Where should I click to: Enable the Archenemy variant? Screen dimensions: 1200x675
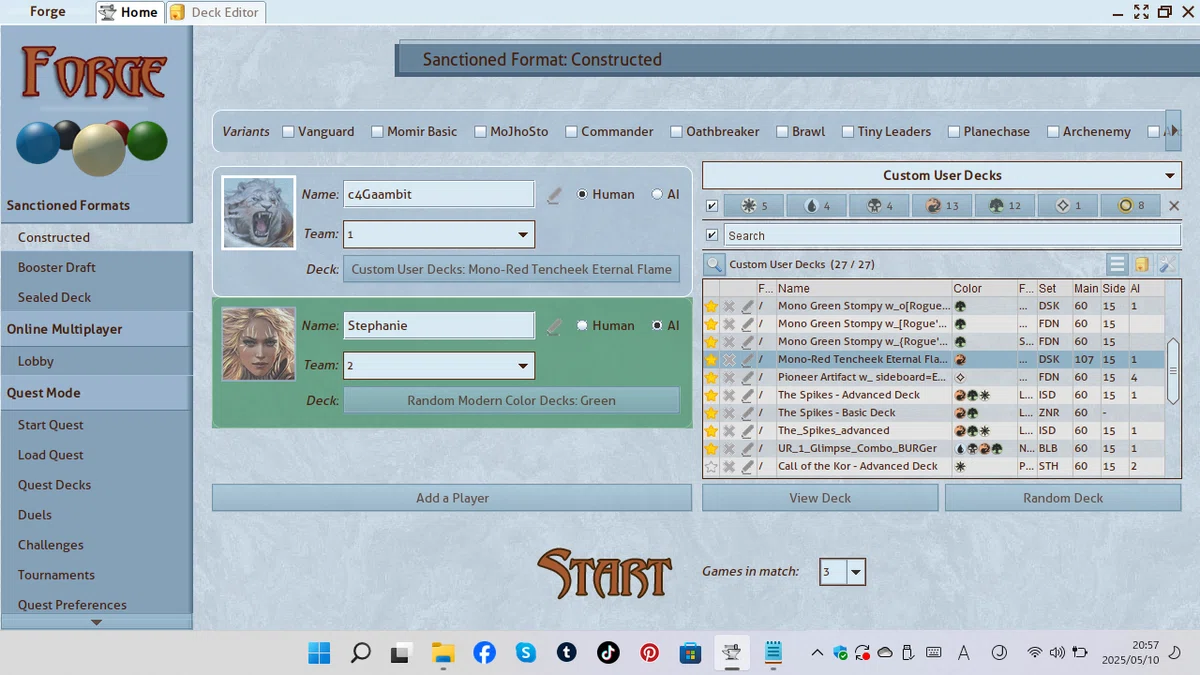tap(1053, 131)
